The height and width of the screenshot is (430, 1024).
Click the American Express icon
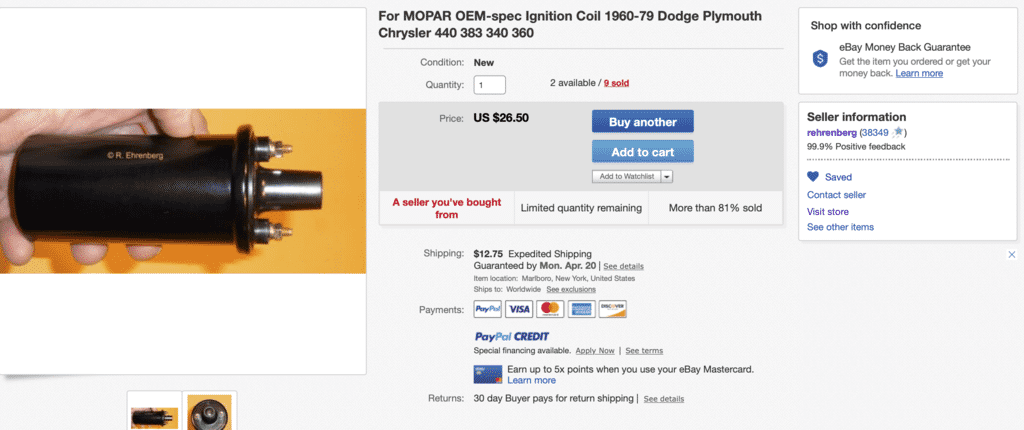581,309
